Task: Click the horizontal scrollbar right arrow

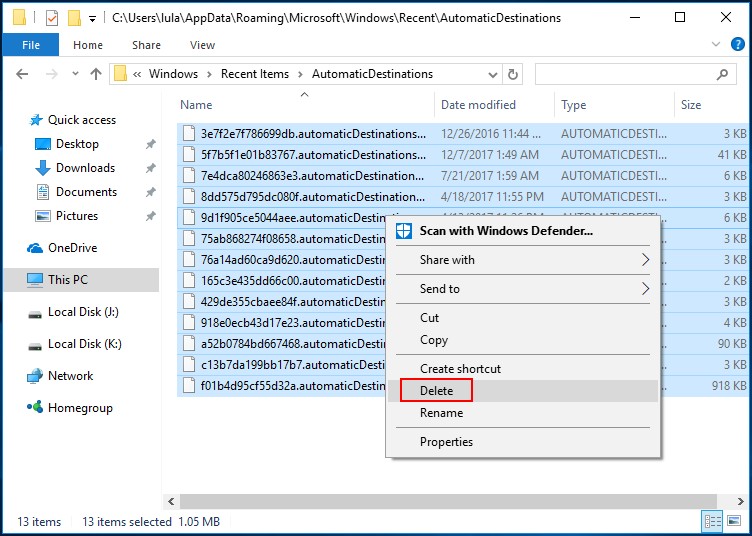Action: tap(740, 501)
